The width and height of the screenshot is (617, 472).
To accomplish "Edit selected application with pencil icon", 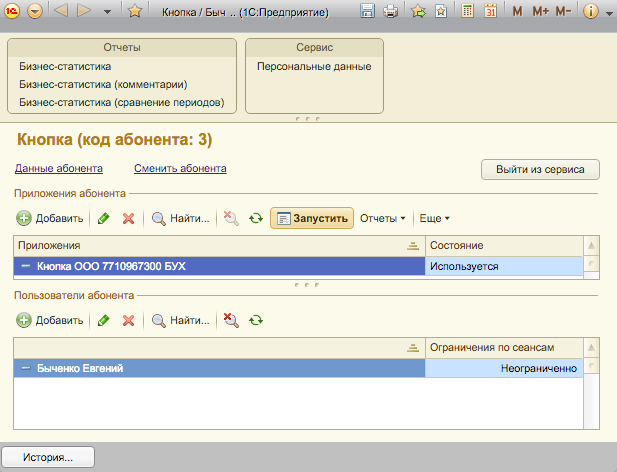I will click(103, 218).
